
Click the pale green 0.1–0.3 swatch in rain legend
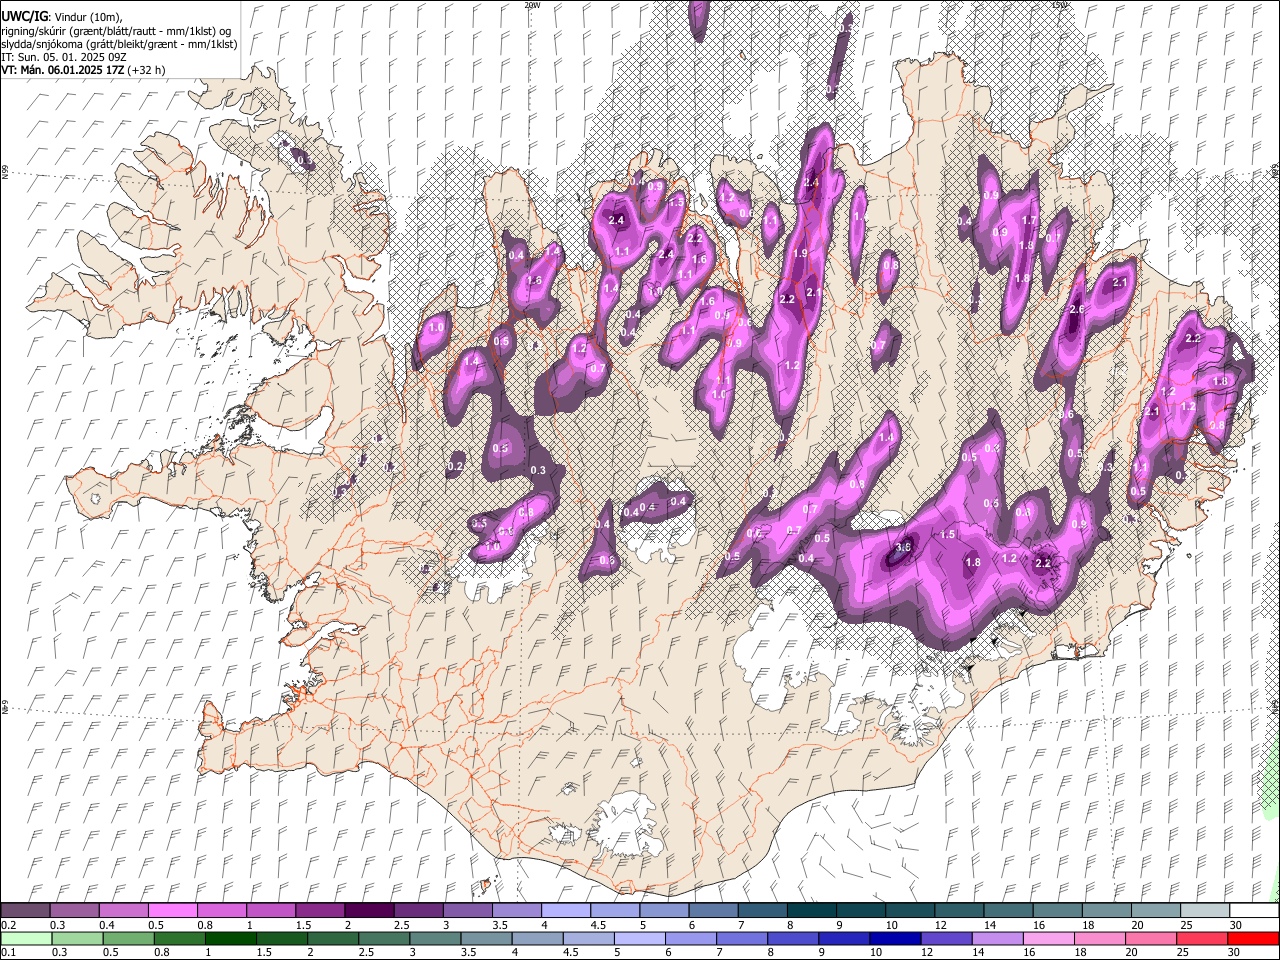[26, 939]
